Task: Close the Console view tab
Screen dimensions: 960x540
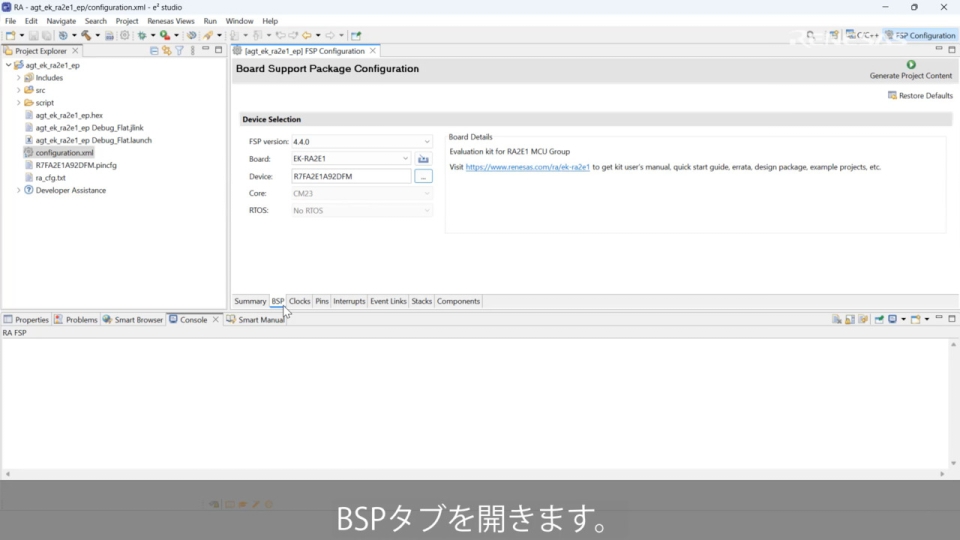Action: 216,320
